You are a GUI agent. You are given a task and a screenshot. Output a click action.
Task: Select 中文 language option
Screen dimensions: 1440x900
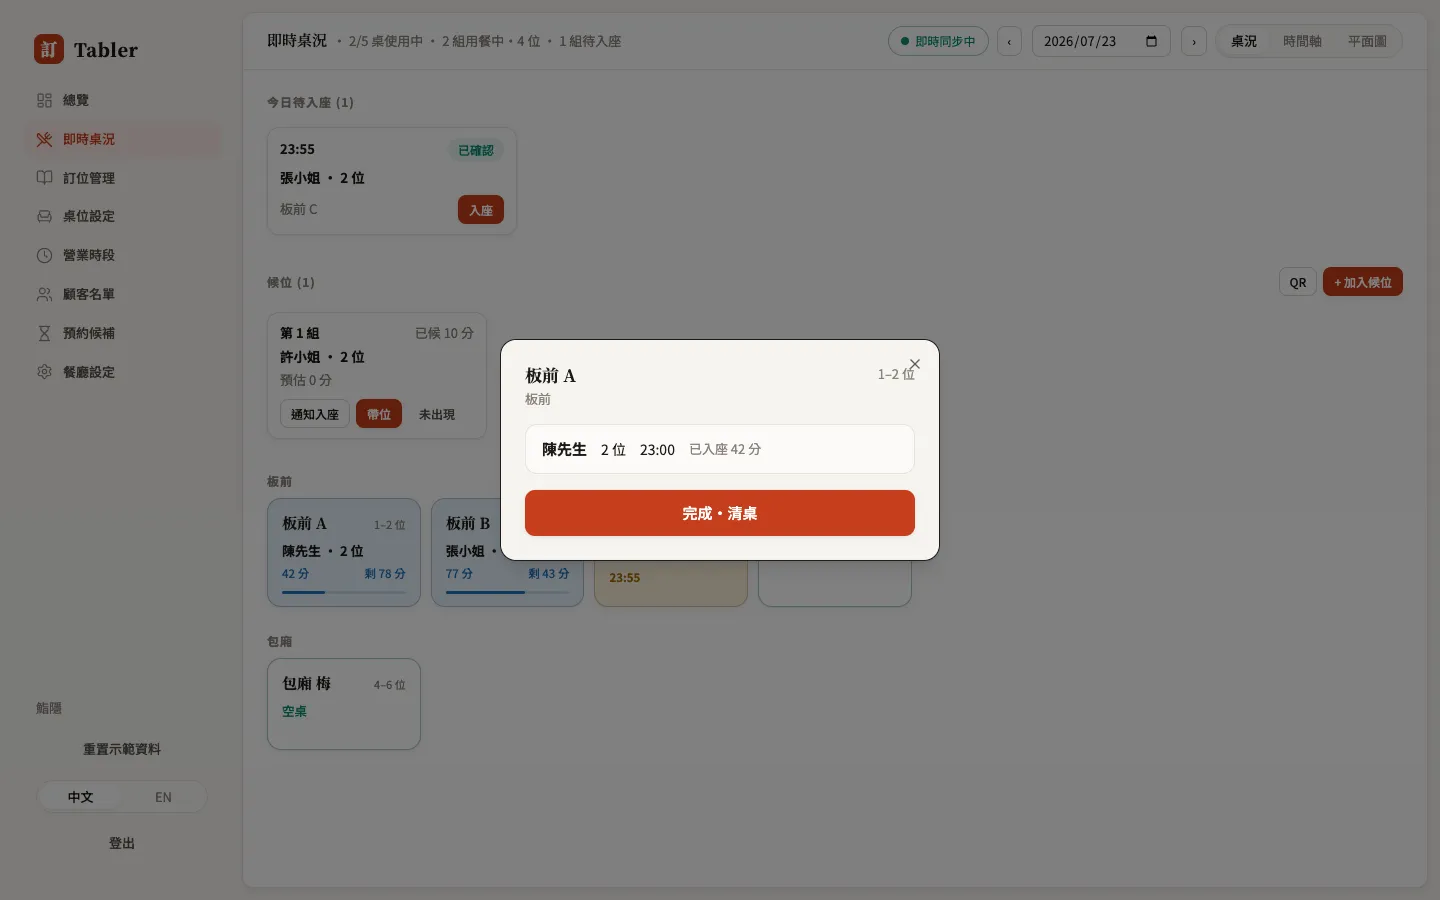click(x=80, y=797)
